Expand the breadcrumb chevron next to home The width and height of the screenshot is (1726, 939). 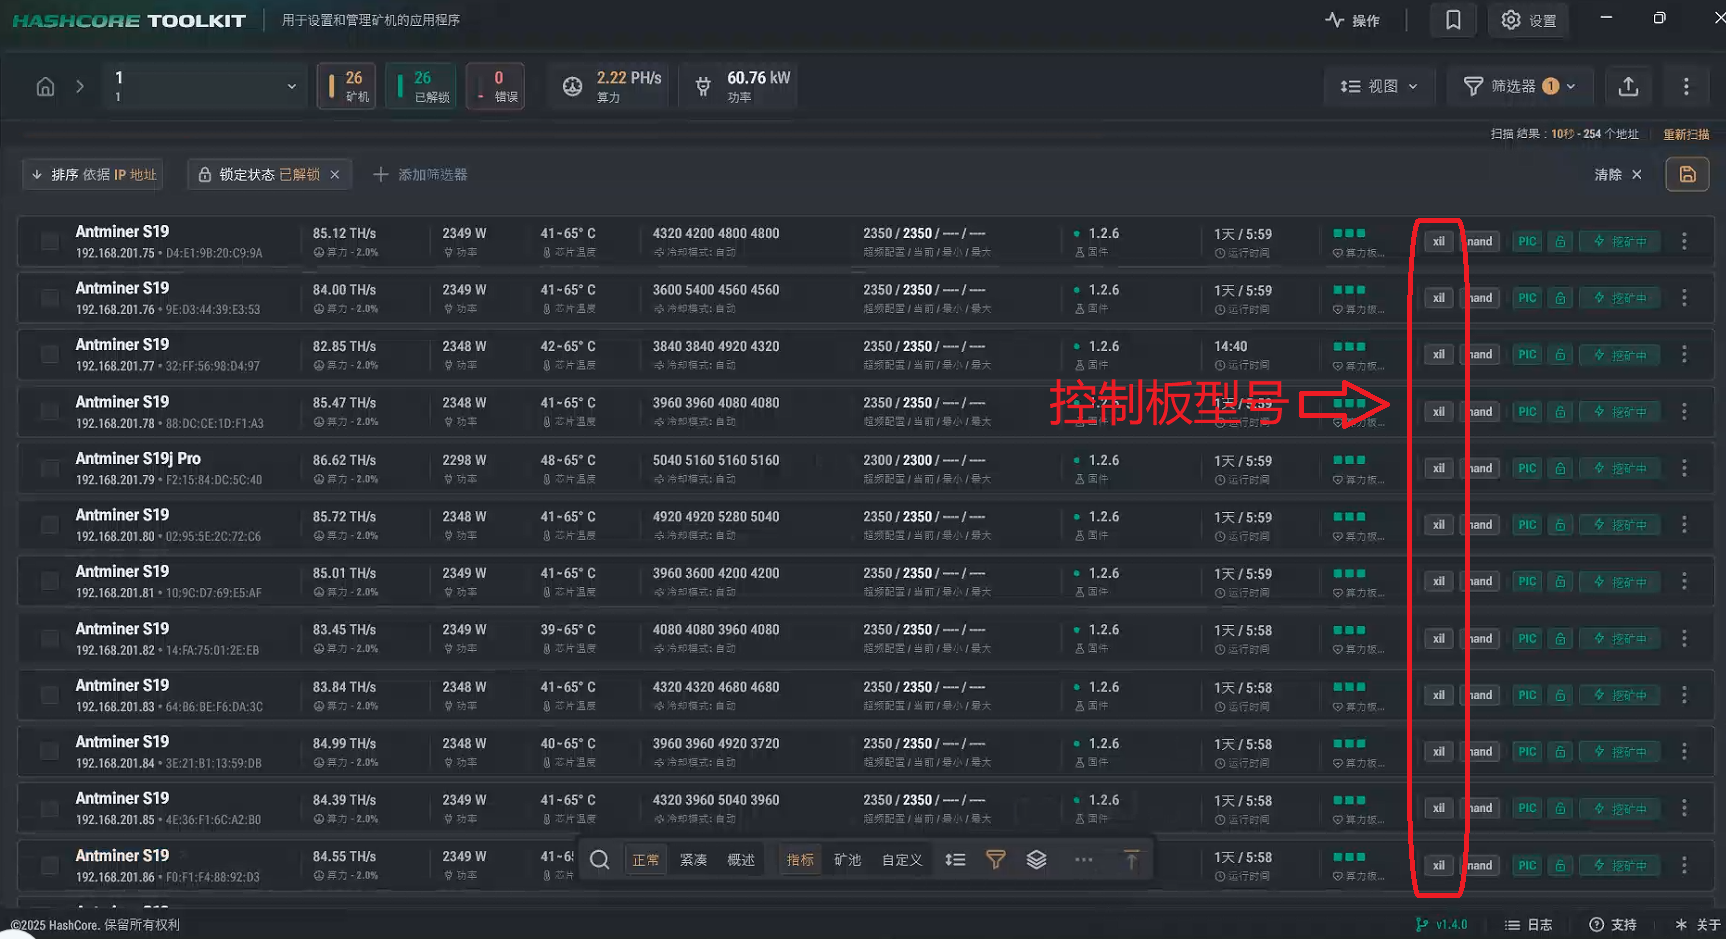point(80,87)
